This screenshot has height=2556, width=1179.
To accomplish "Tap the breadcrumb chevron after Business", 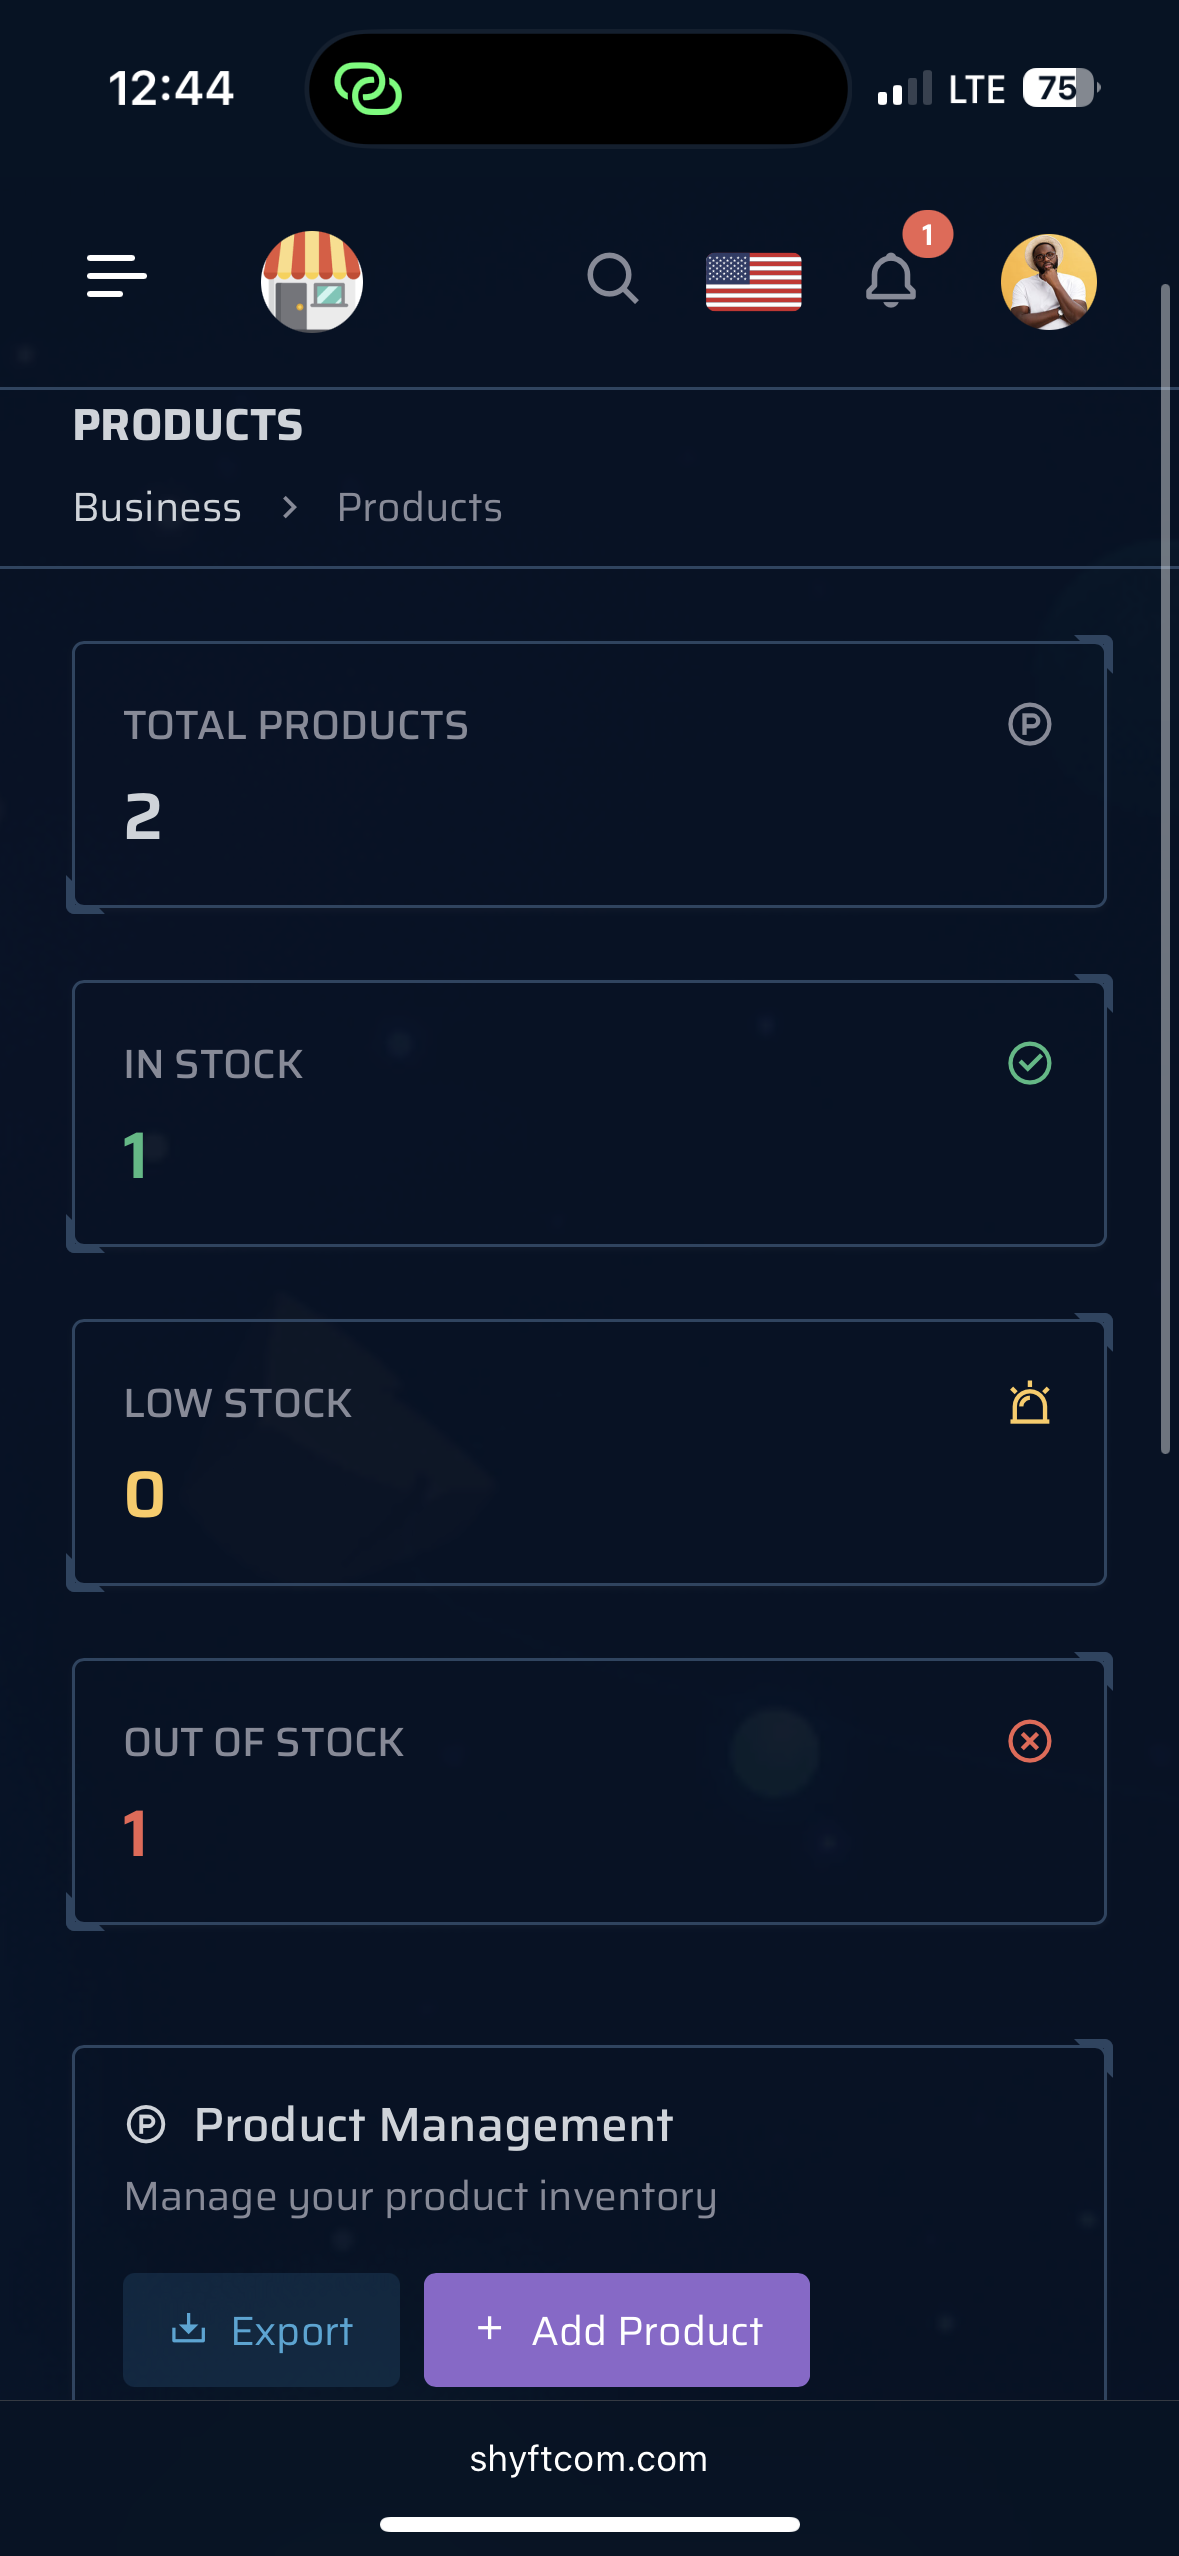I will coord(290,507).
